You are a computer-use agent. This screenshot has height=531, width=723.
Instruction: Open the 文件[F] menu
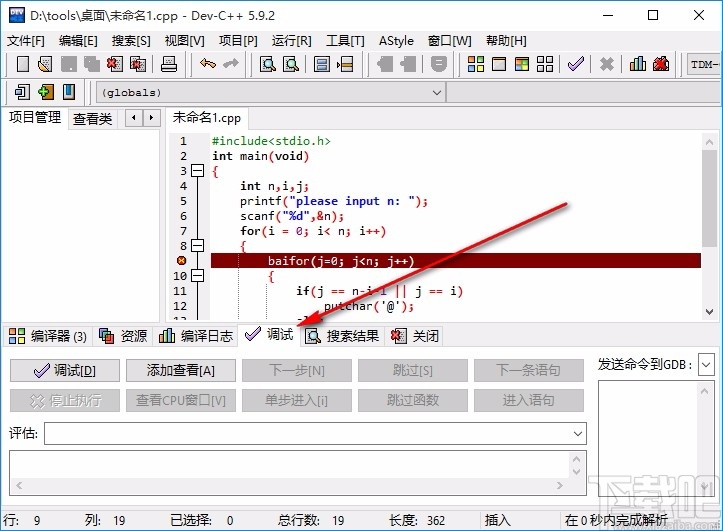[x=25, y=41]
